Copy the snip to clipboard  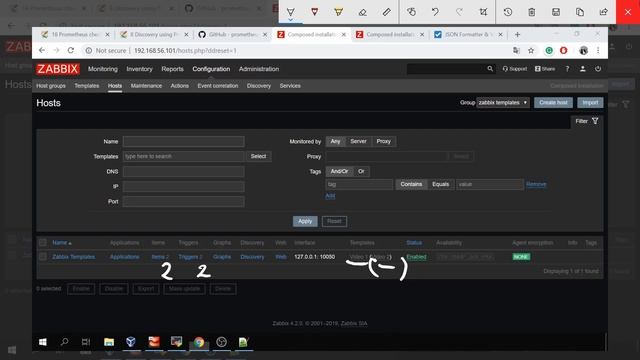580,12
